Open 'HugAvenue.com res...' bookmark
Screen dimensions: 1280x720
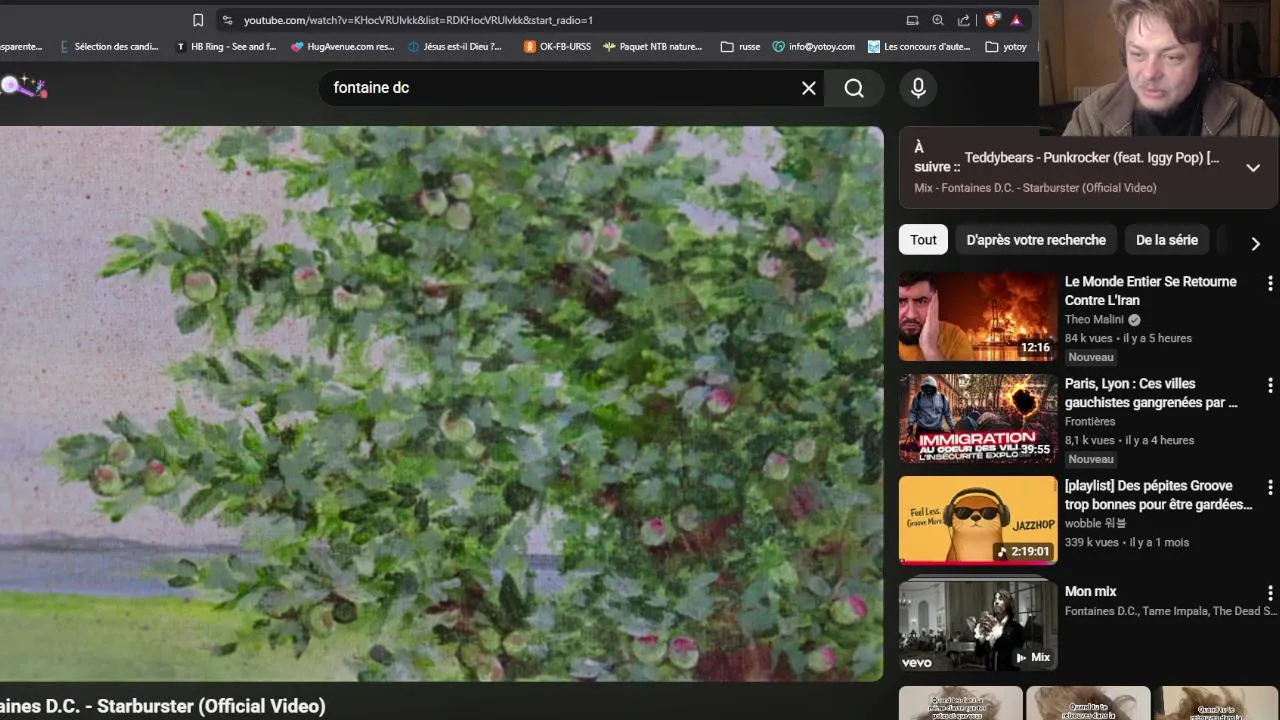tap(343, 46)
